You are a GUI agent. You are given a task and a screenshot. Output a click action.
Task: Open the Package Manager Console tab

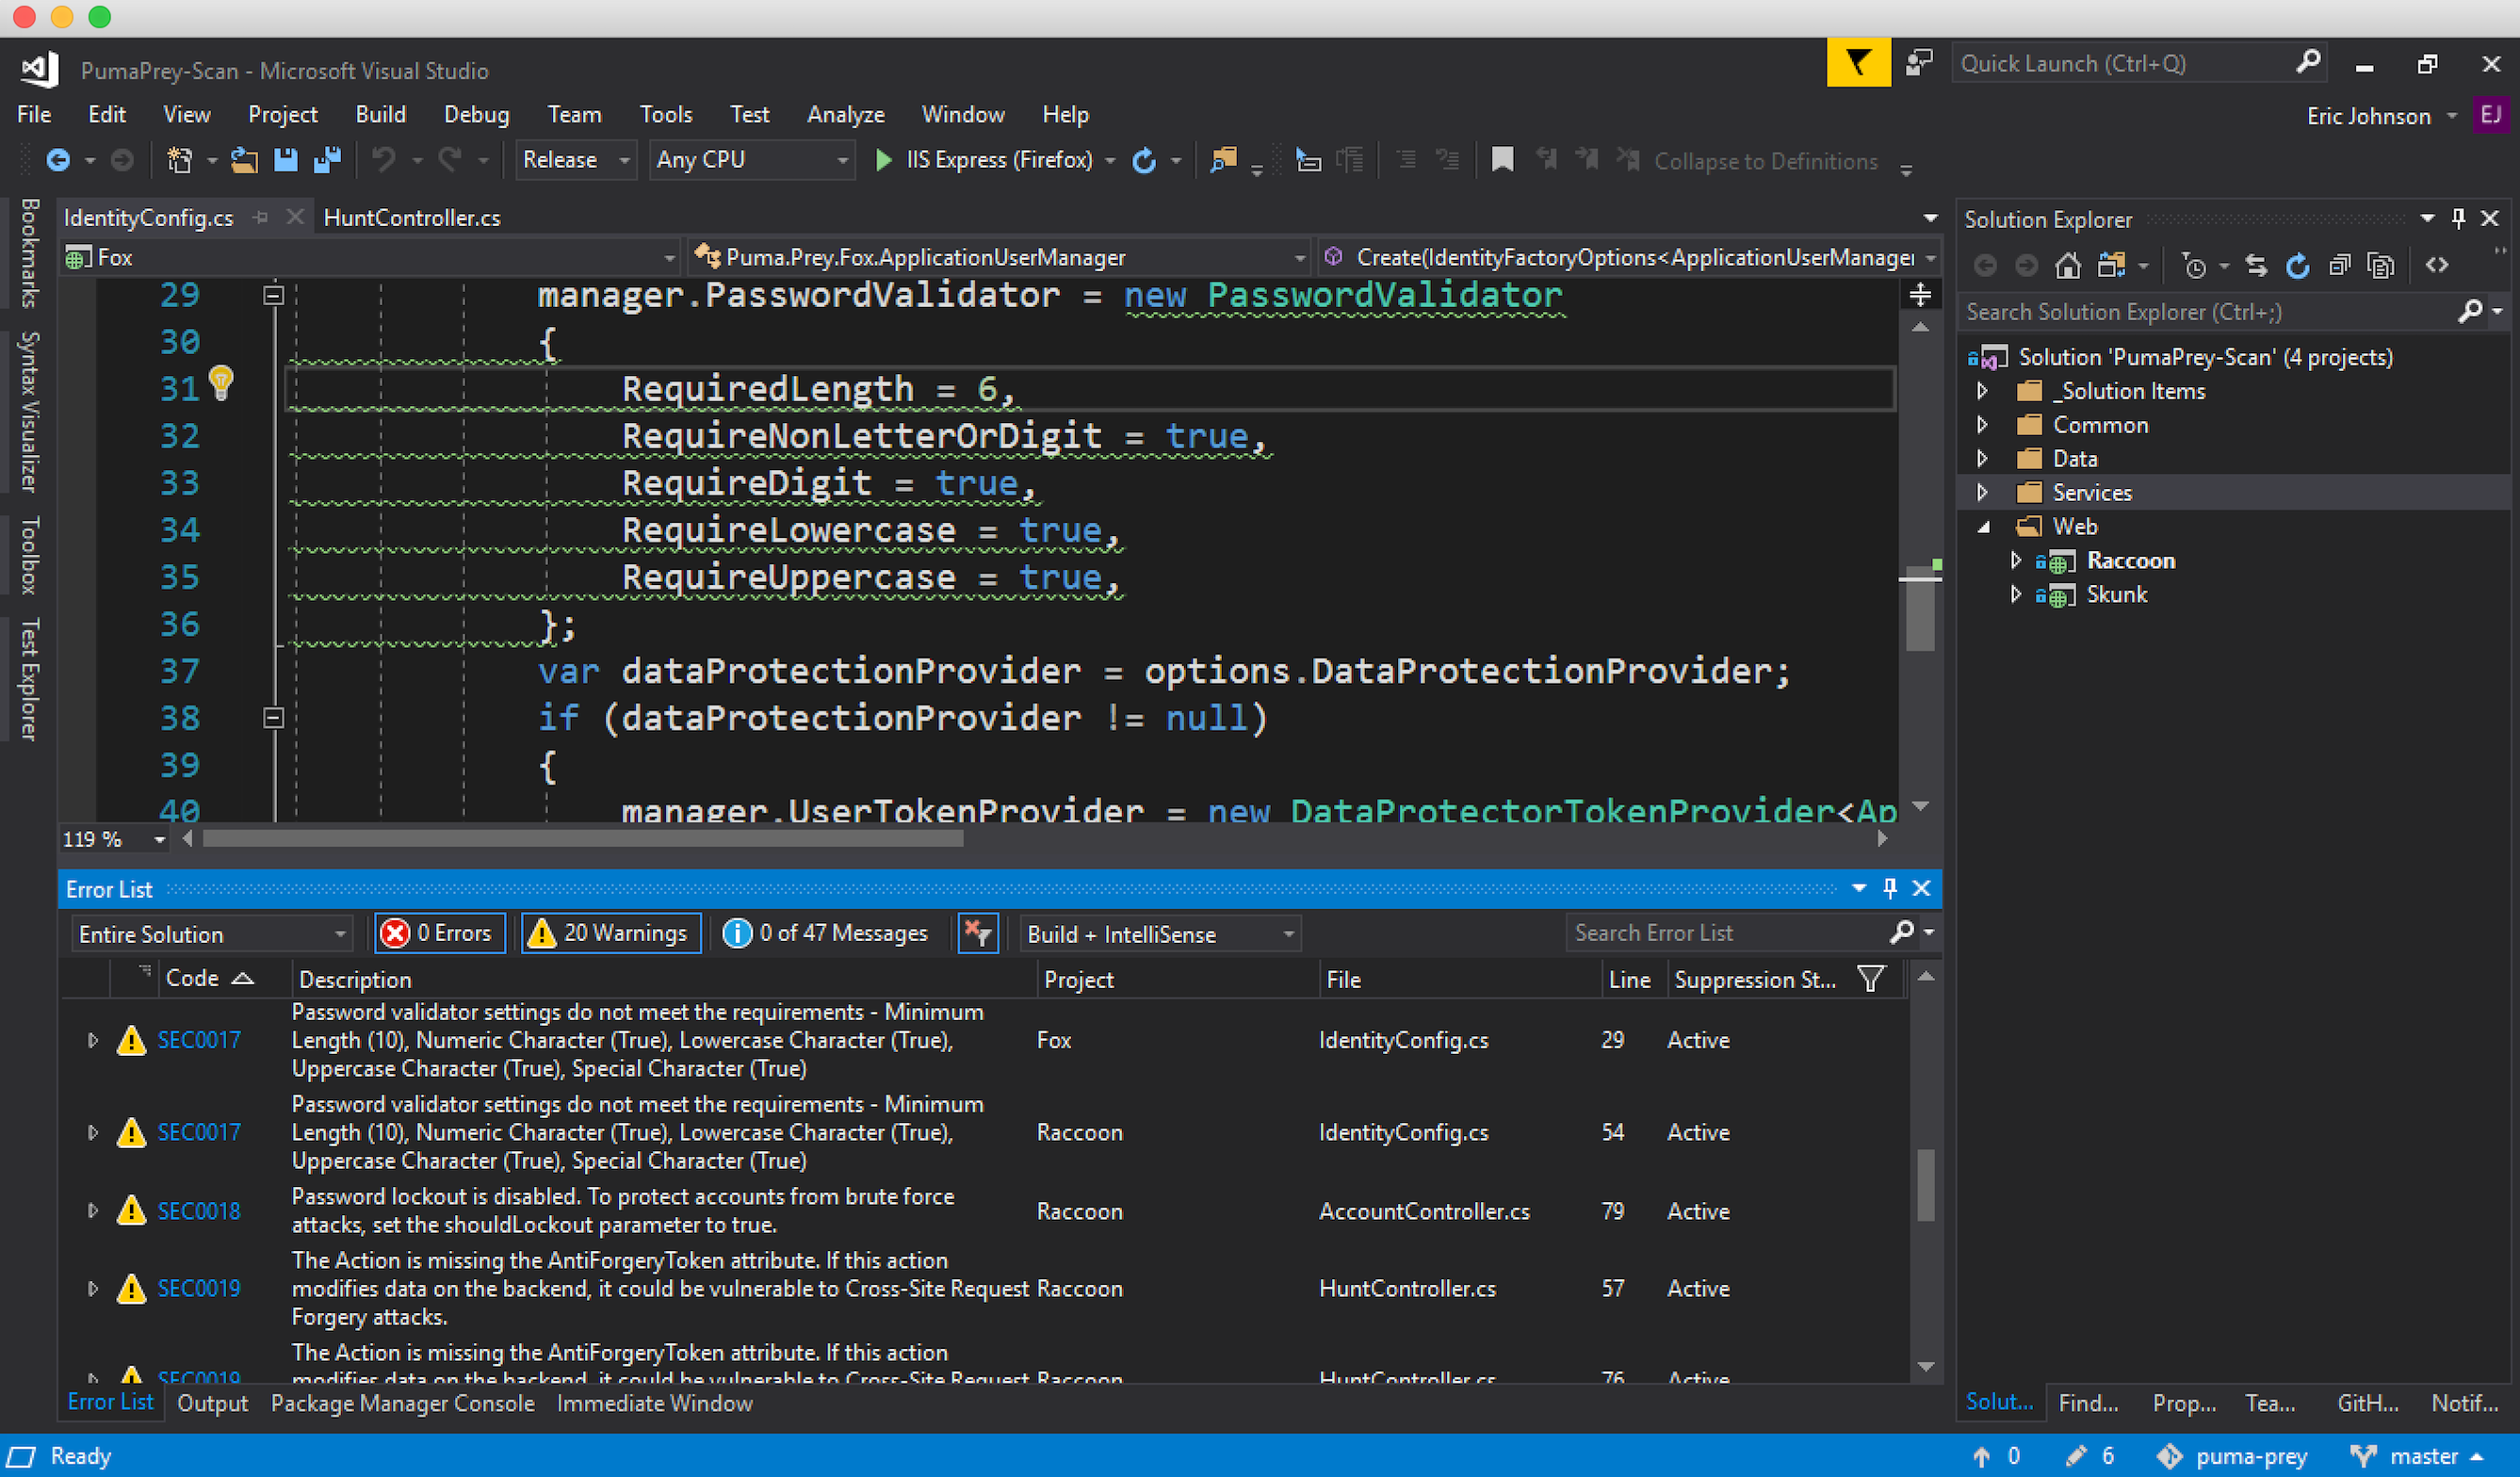point(402,1403)
